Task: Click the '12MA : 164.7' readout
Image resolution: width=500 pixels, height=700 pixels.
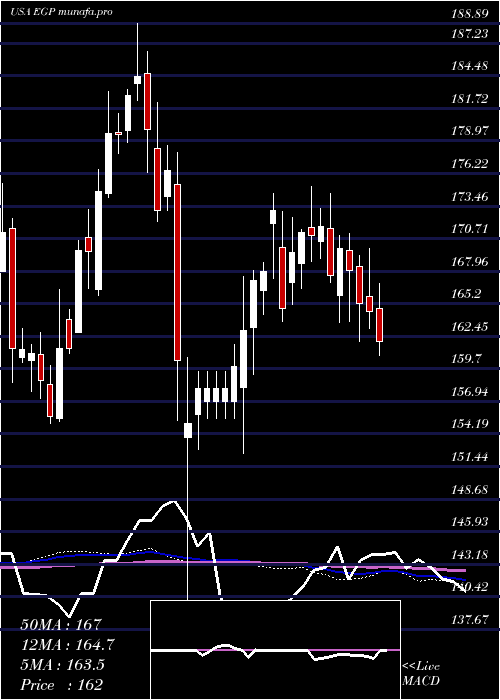Action: [x=67, y=645]
